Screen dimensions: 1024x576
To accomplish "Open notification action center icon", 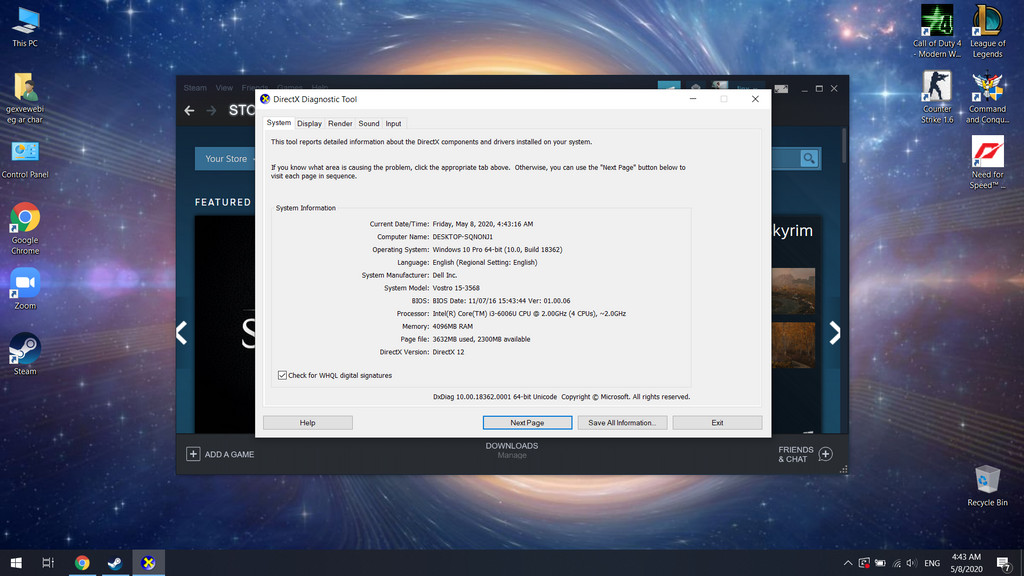I will click(x=1004, y=563).
